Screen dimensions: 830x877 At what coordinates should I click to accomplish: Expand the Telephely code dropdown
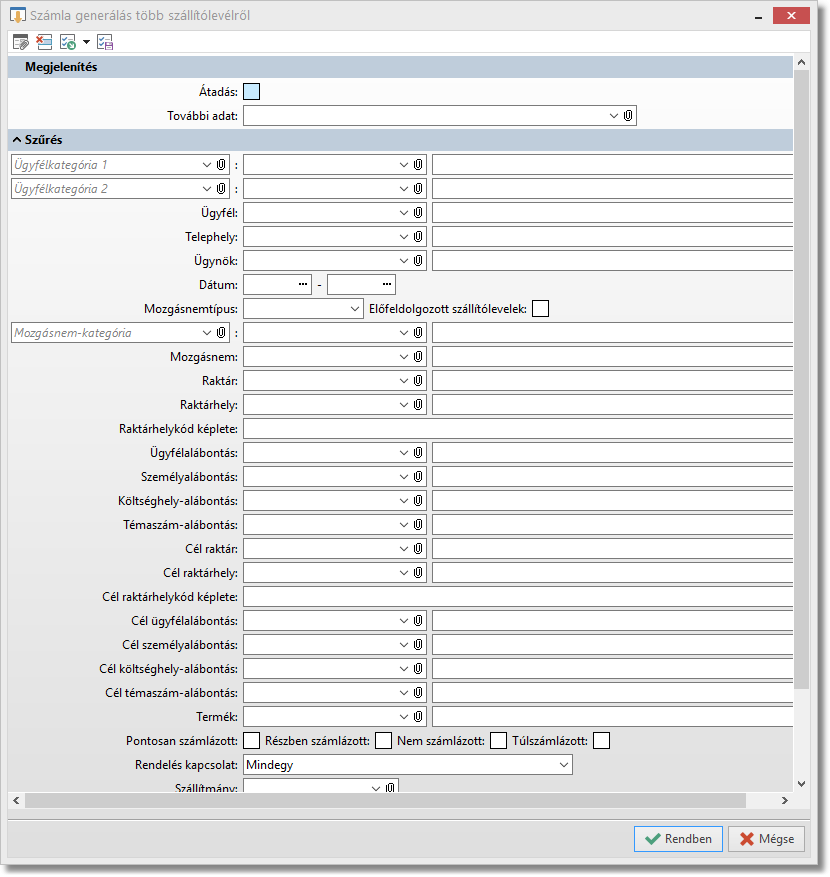coord(404,237)
